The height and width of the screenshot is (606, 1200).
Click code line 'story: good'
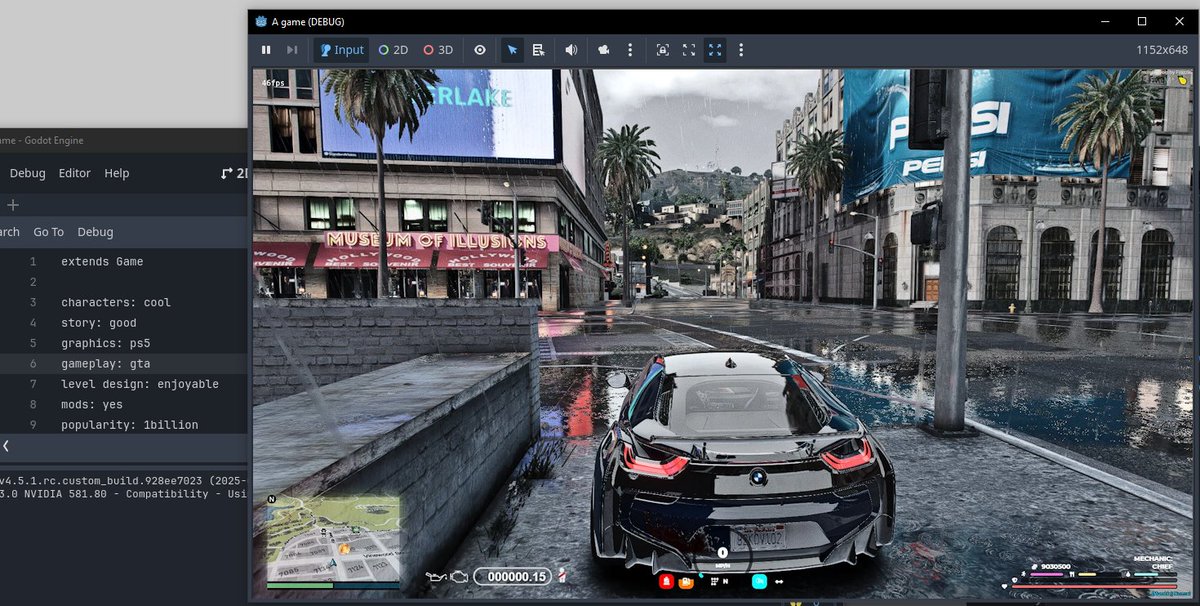99,323
